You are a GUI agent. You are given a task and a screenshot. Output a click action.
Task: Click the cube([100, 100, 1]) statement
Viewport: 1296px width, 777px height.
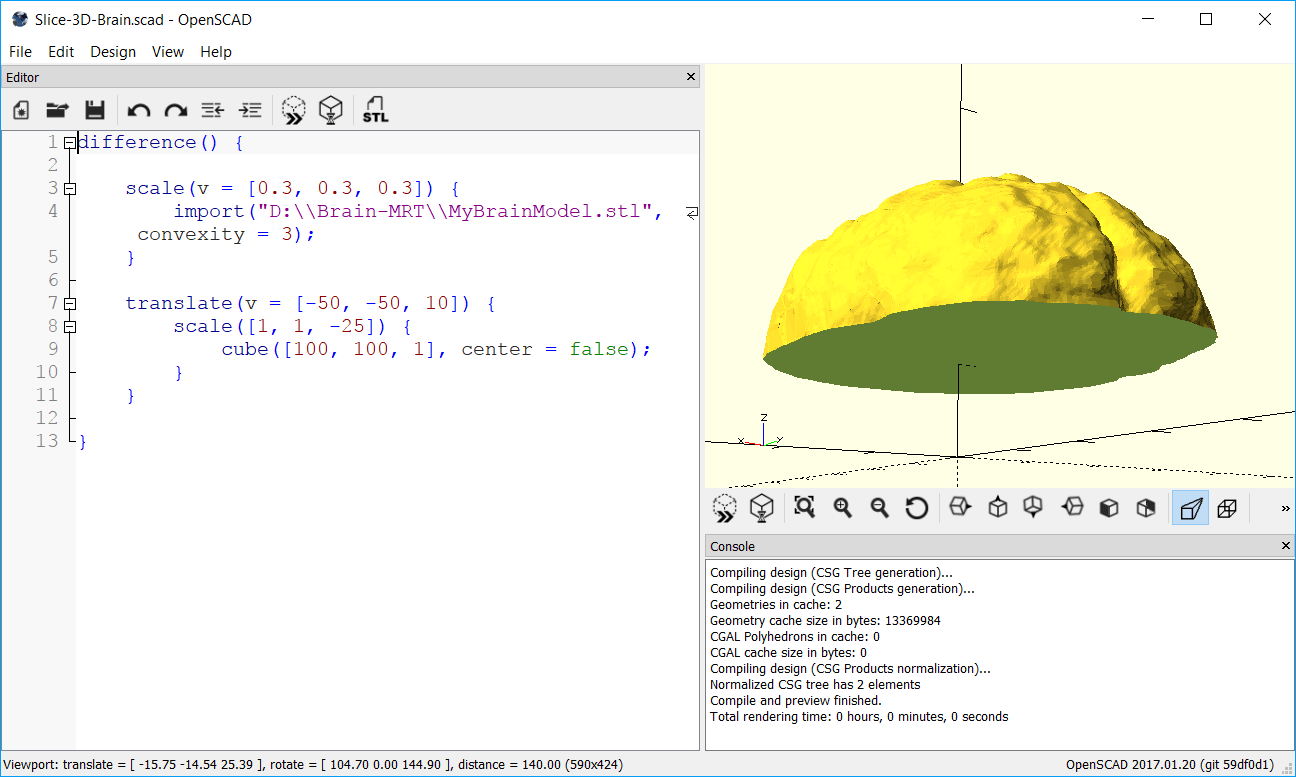(436, 350)
